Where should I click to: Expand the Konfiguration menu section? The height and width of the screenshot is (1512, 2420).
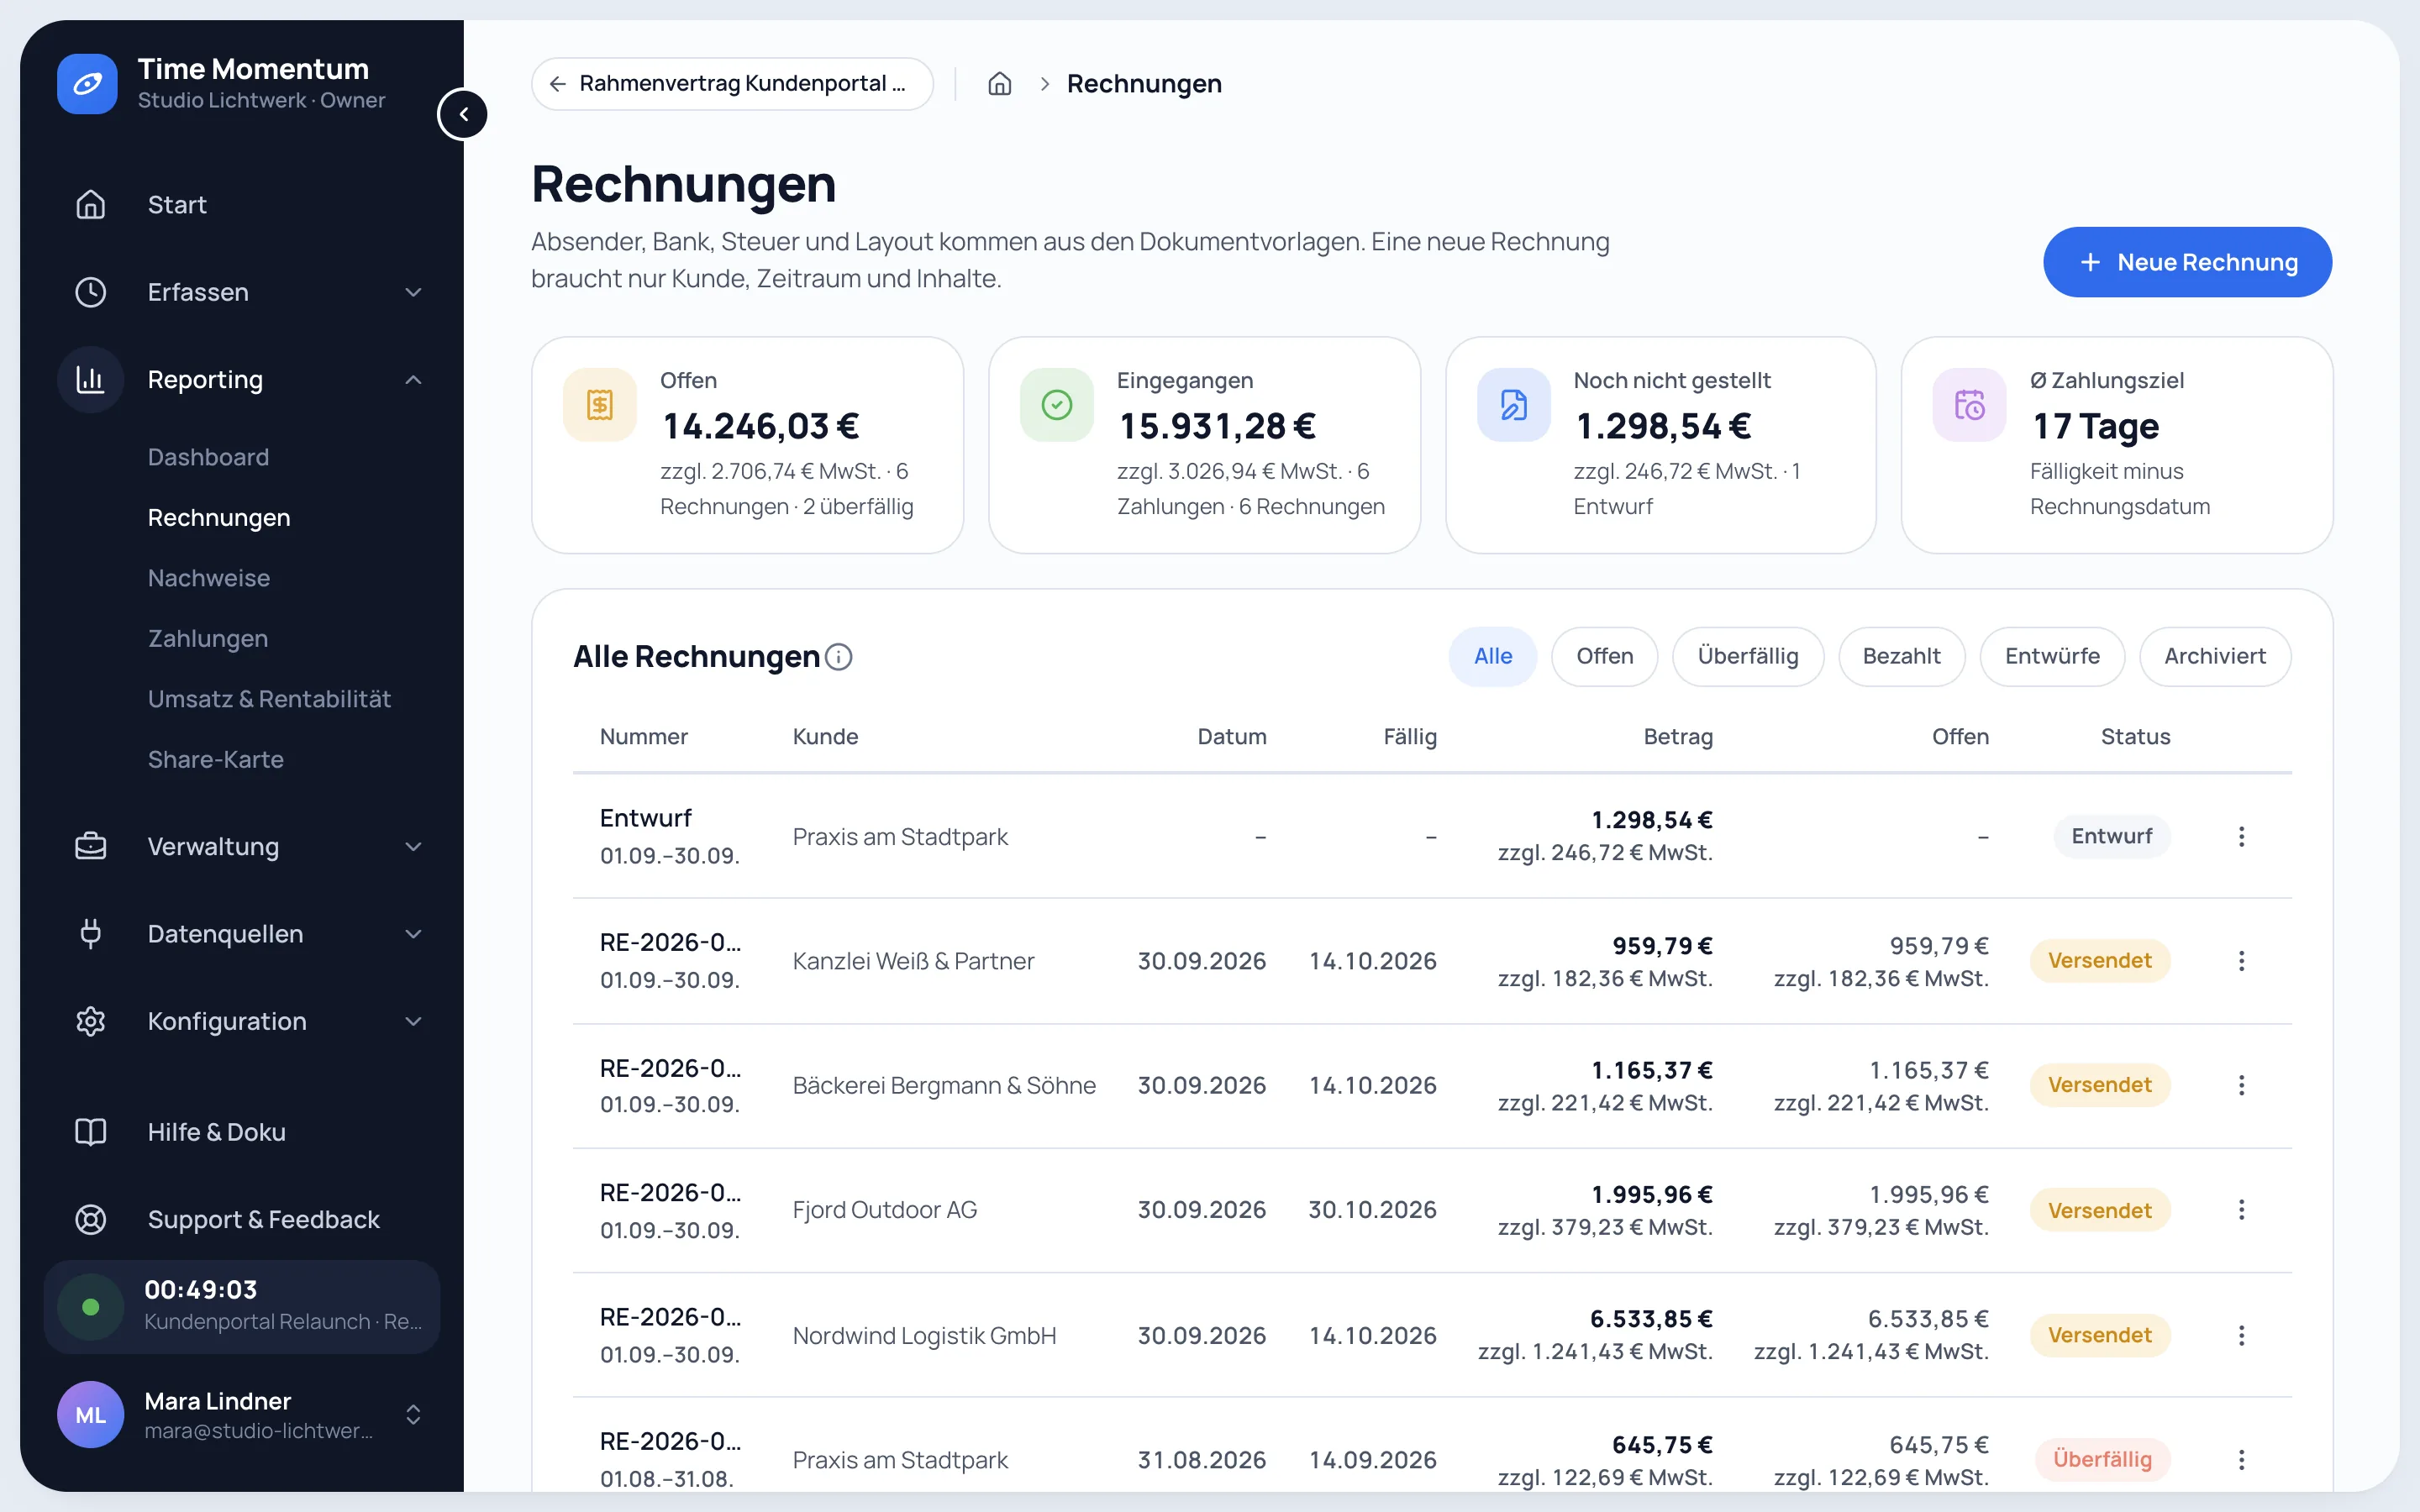pyautogui.click(x=413, y=1021)
